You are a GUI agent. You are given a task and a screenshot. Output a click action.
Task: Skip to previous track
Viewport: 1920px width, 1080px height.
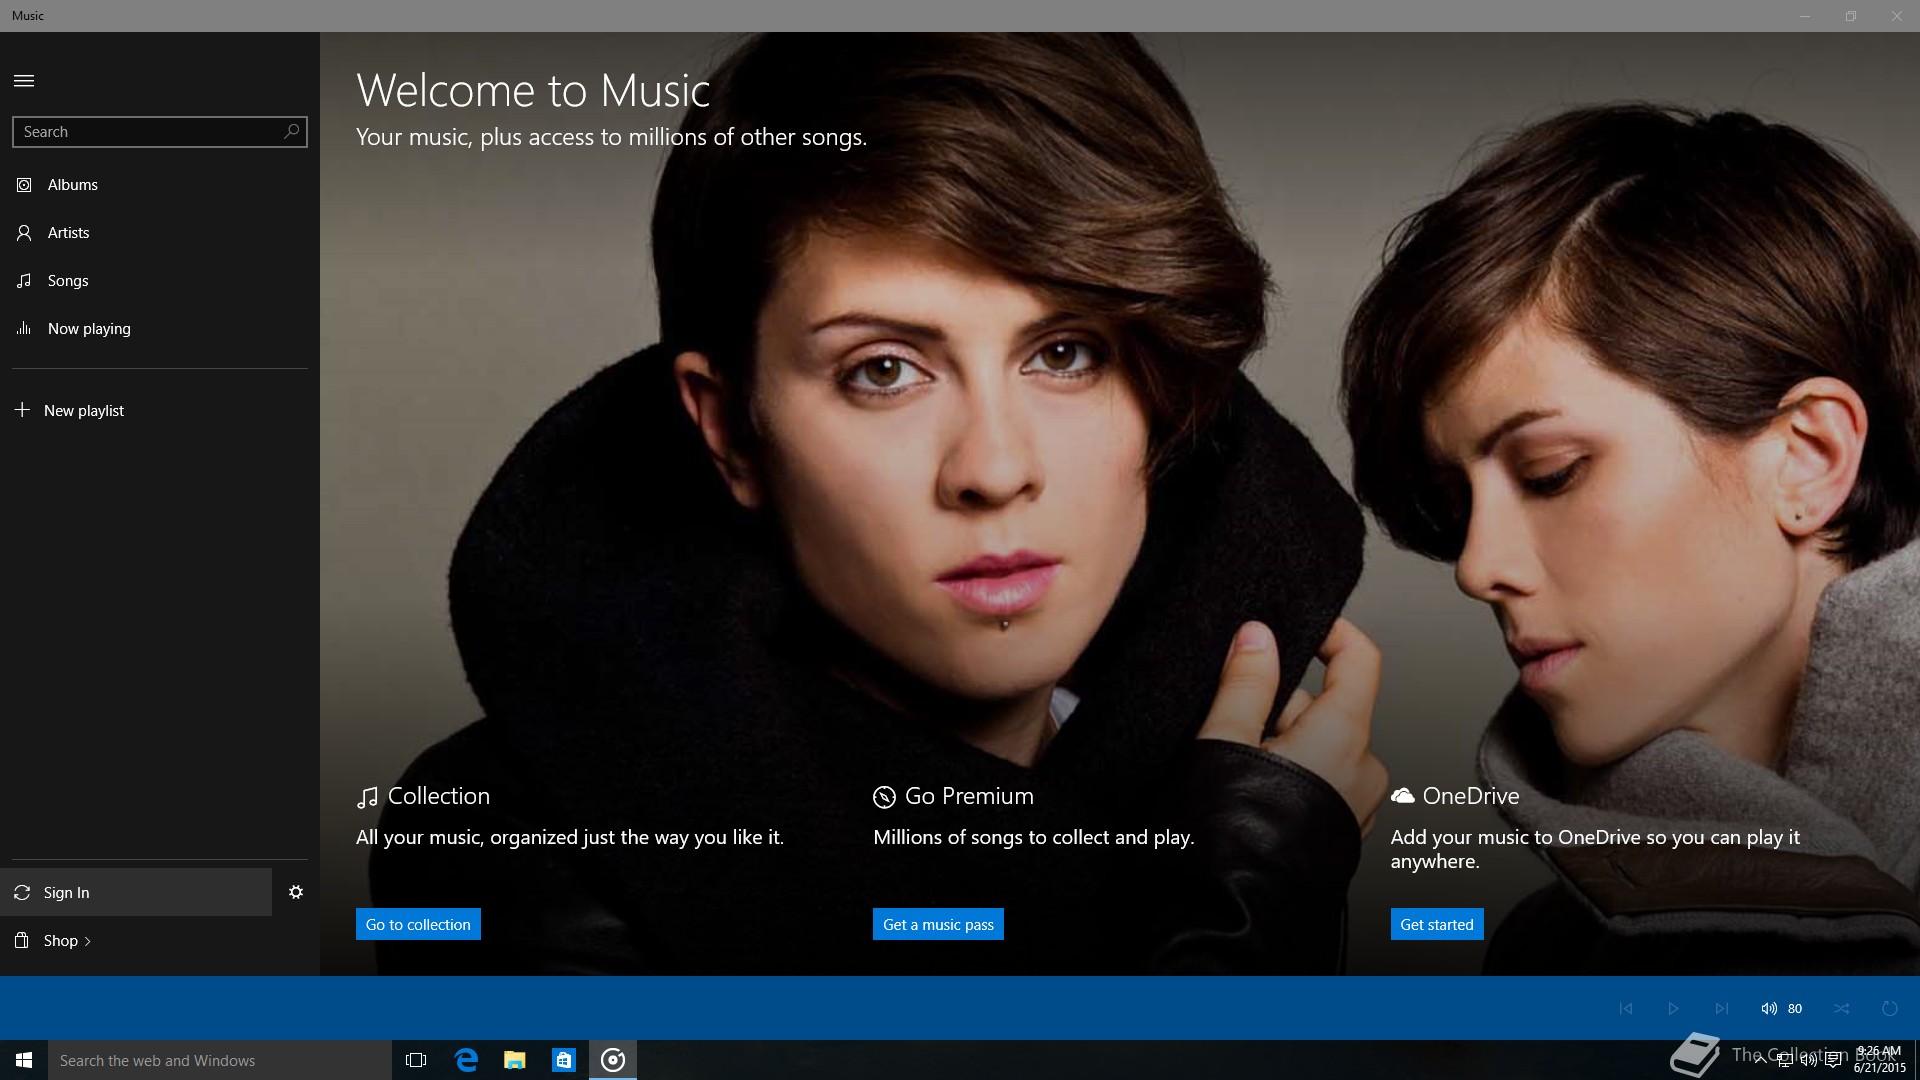point(1626,1008)
